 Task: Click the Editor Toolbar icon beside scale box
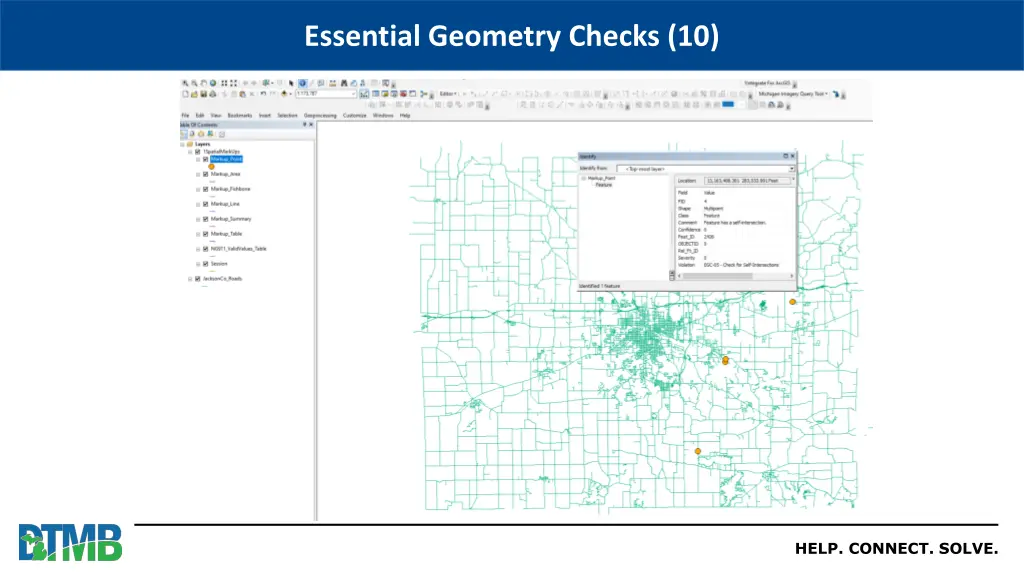coord(364,95)
